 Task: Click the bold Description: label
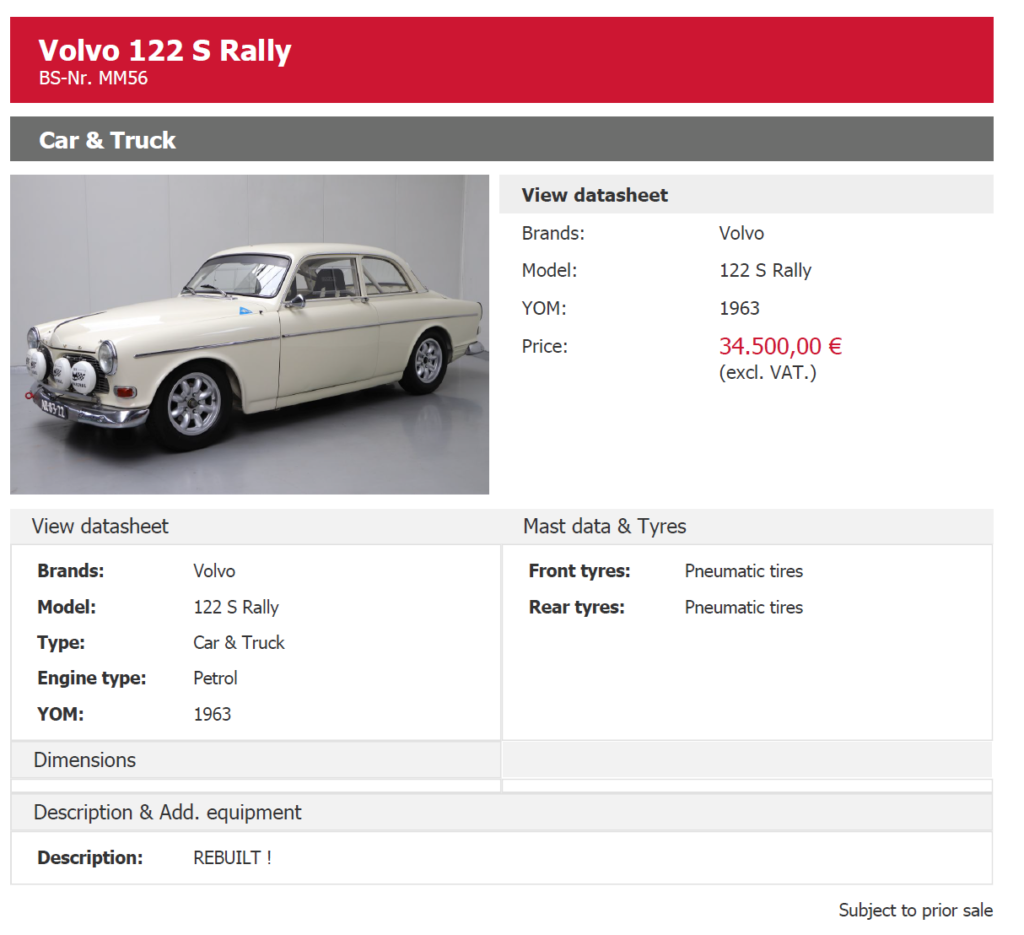click(x=89, y=857)
